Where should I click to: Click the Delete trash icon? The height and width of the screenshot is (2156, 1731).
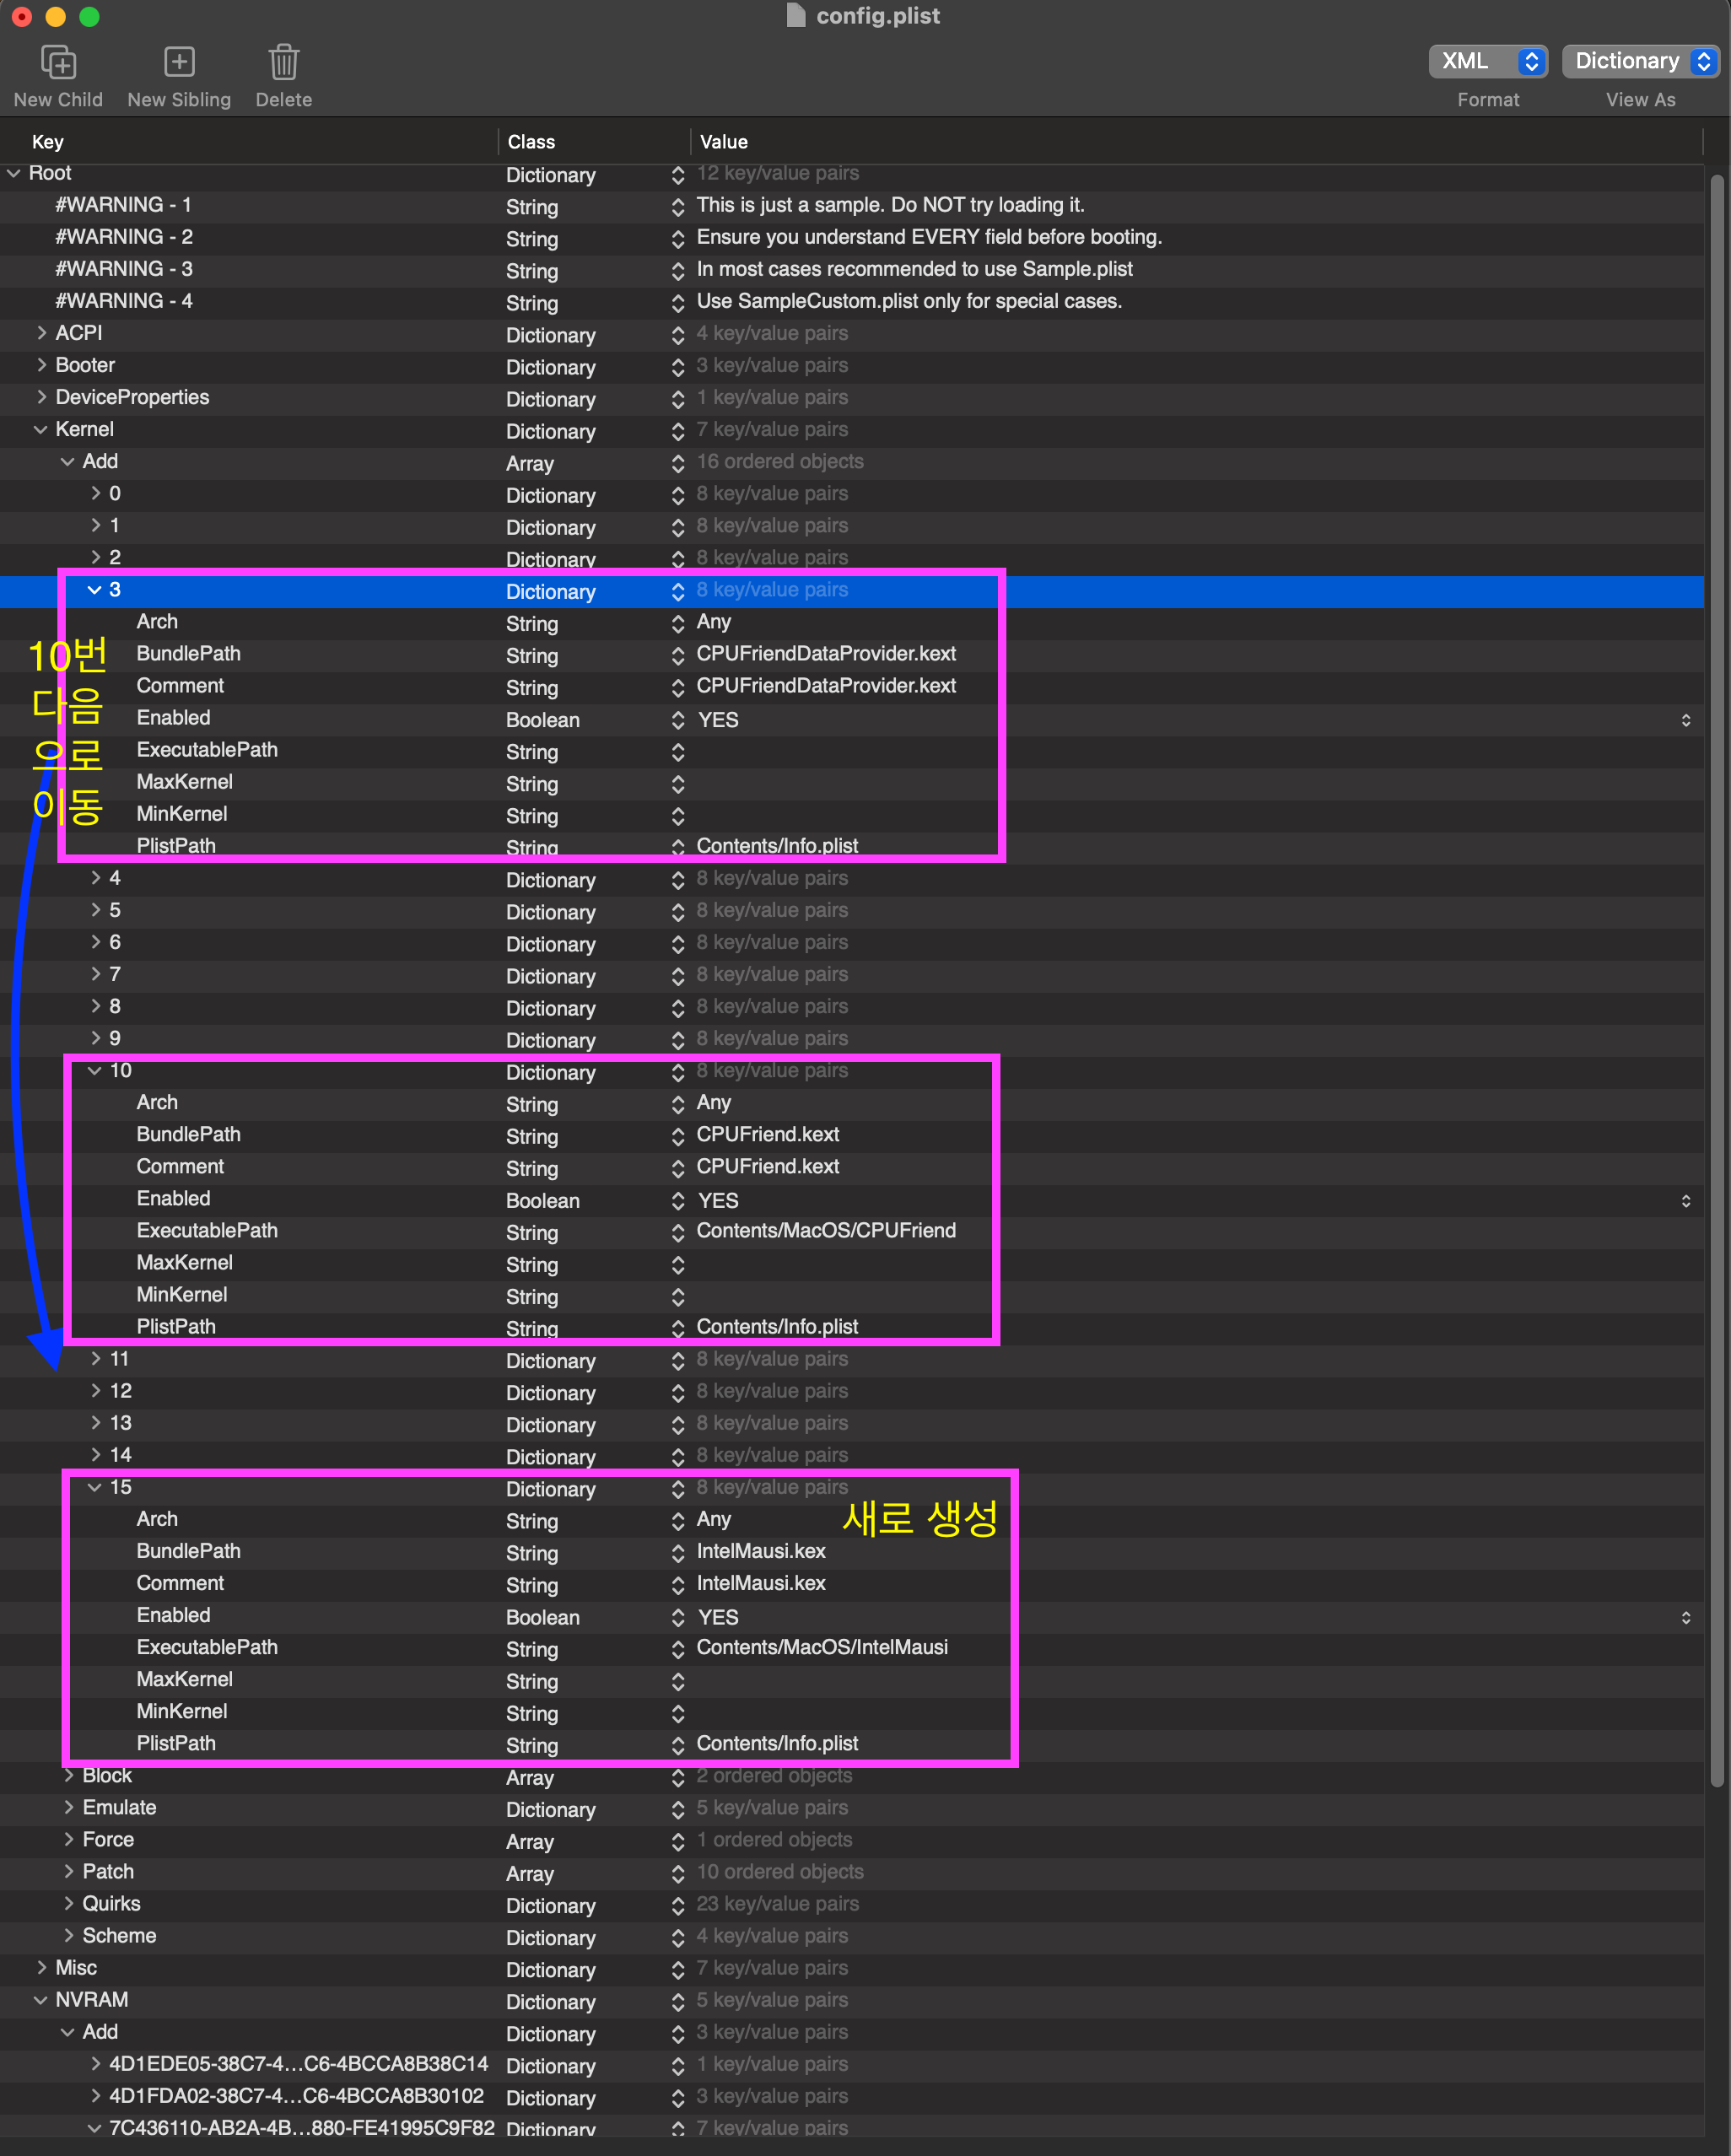pyautogui.click(x=284, y=62)
